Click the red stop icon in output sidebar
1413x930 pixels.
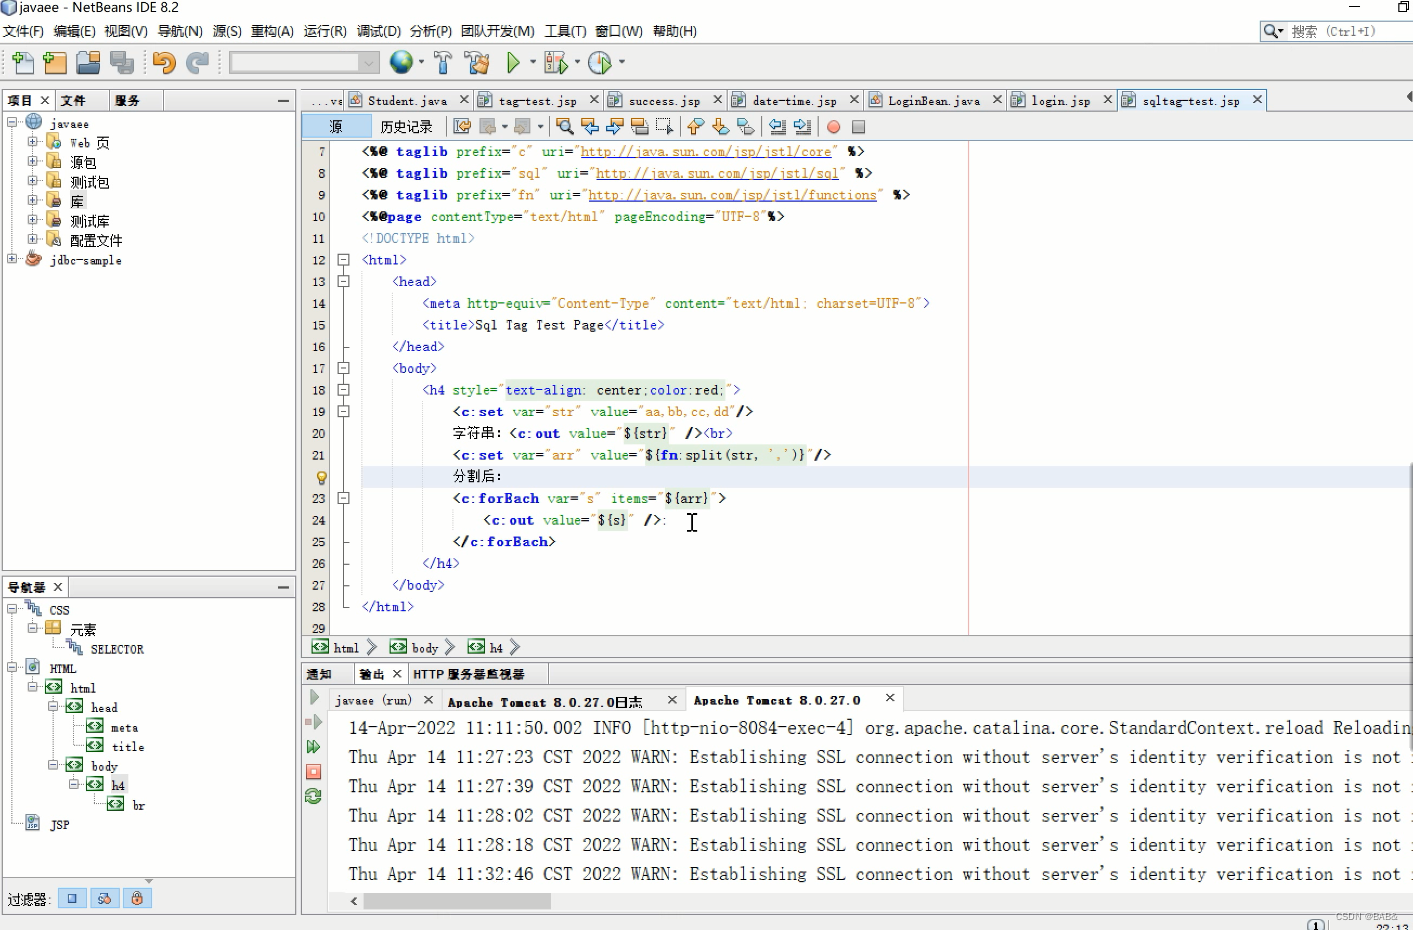tap(314, 772)
